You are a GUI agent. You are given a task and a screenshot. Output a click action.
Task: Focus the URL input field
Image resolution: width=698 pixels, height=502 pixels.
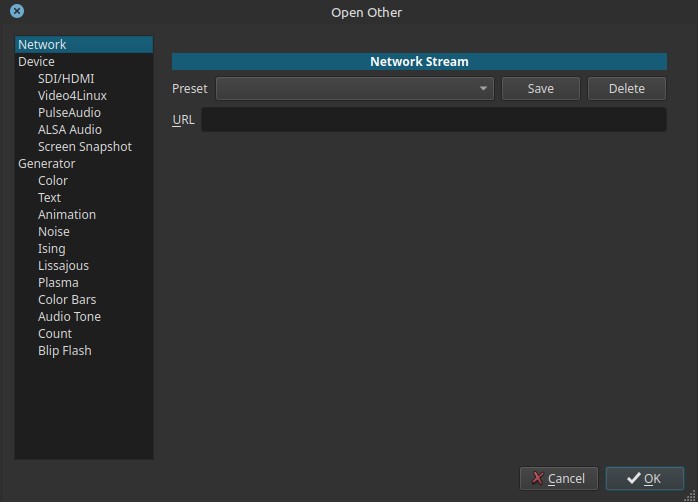click(x=433, y=120)
